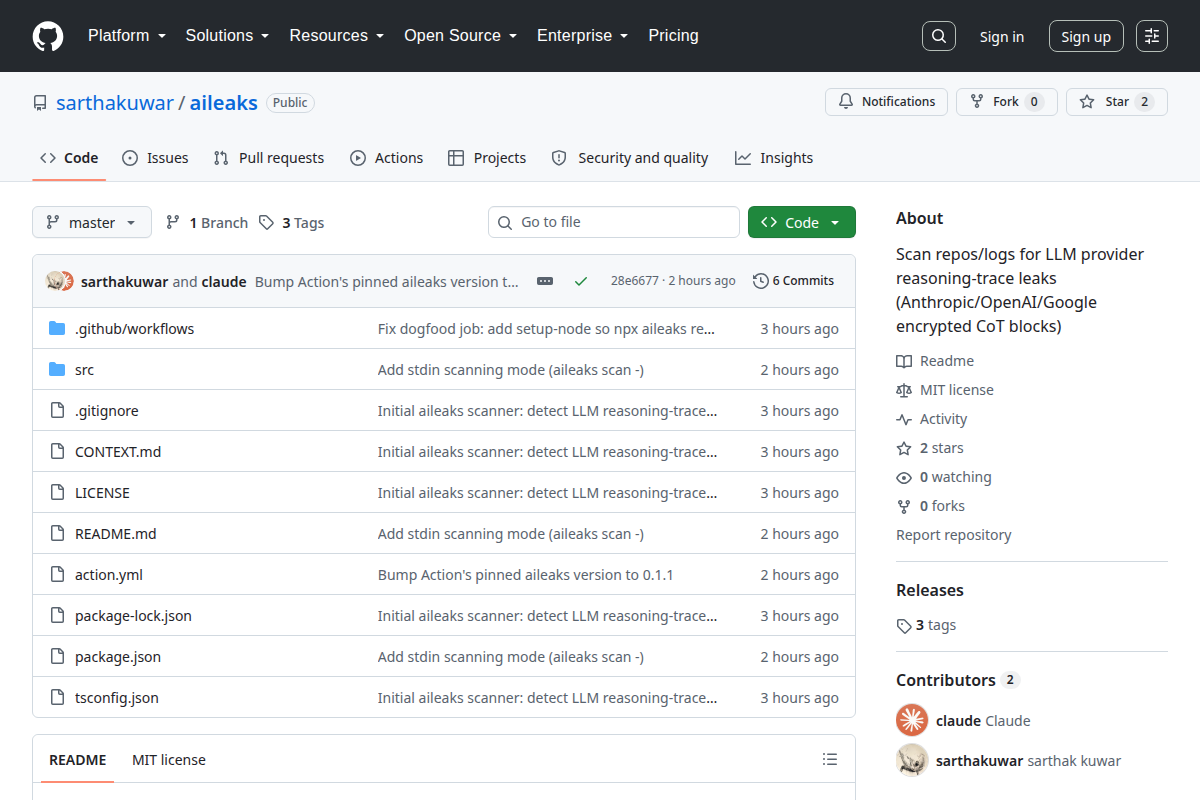The image size is (1200, 800).
Task: Open the README.md file
Action: point(116,534)
